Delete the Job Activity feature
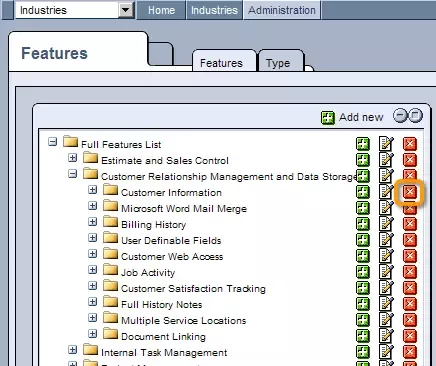 click(x=410, y=272)
